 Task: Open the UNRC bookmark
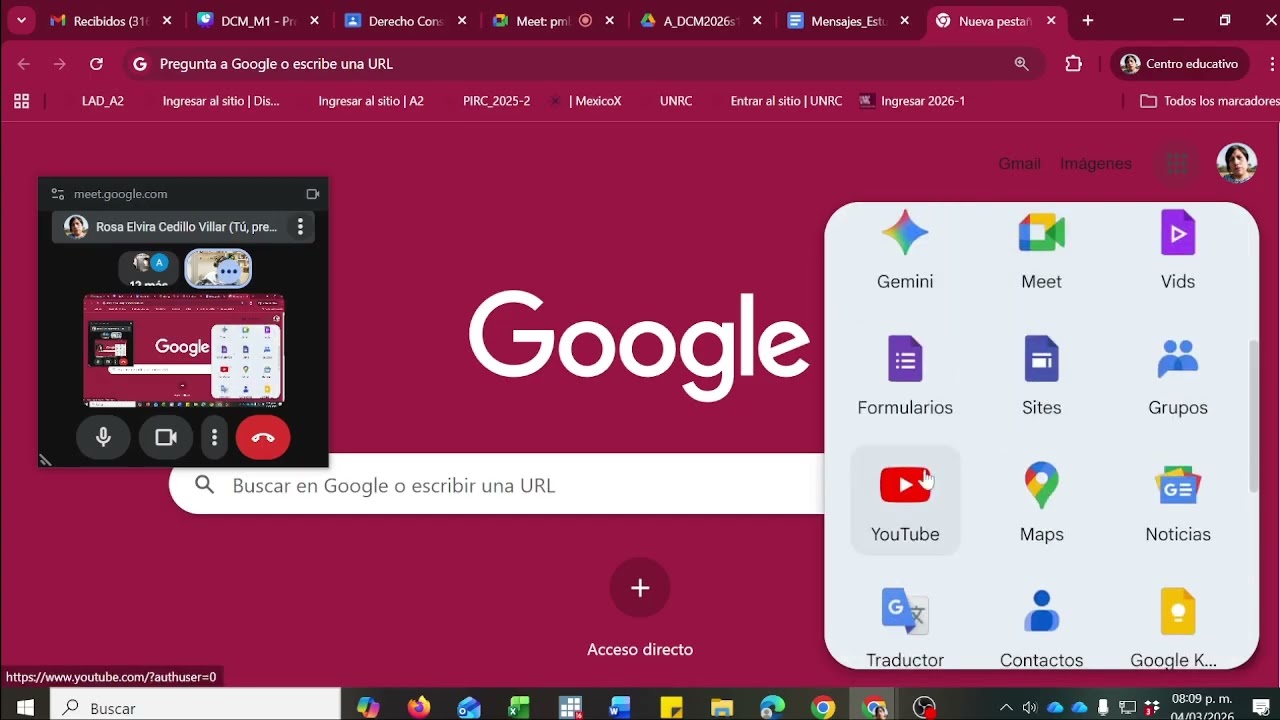click(676, 101)
